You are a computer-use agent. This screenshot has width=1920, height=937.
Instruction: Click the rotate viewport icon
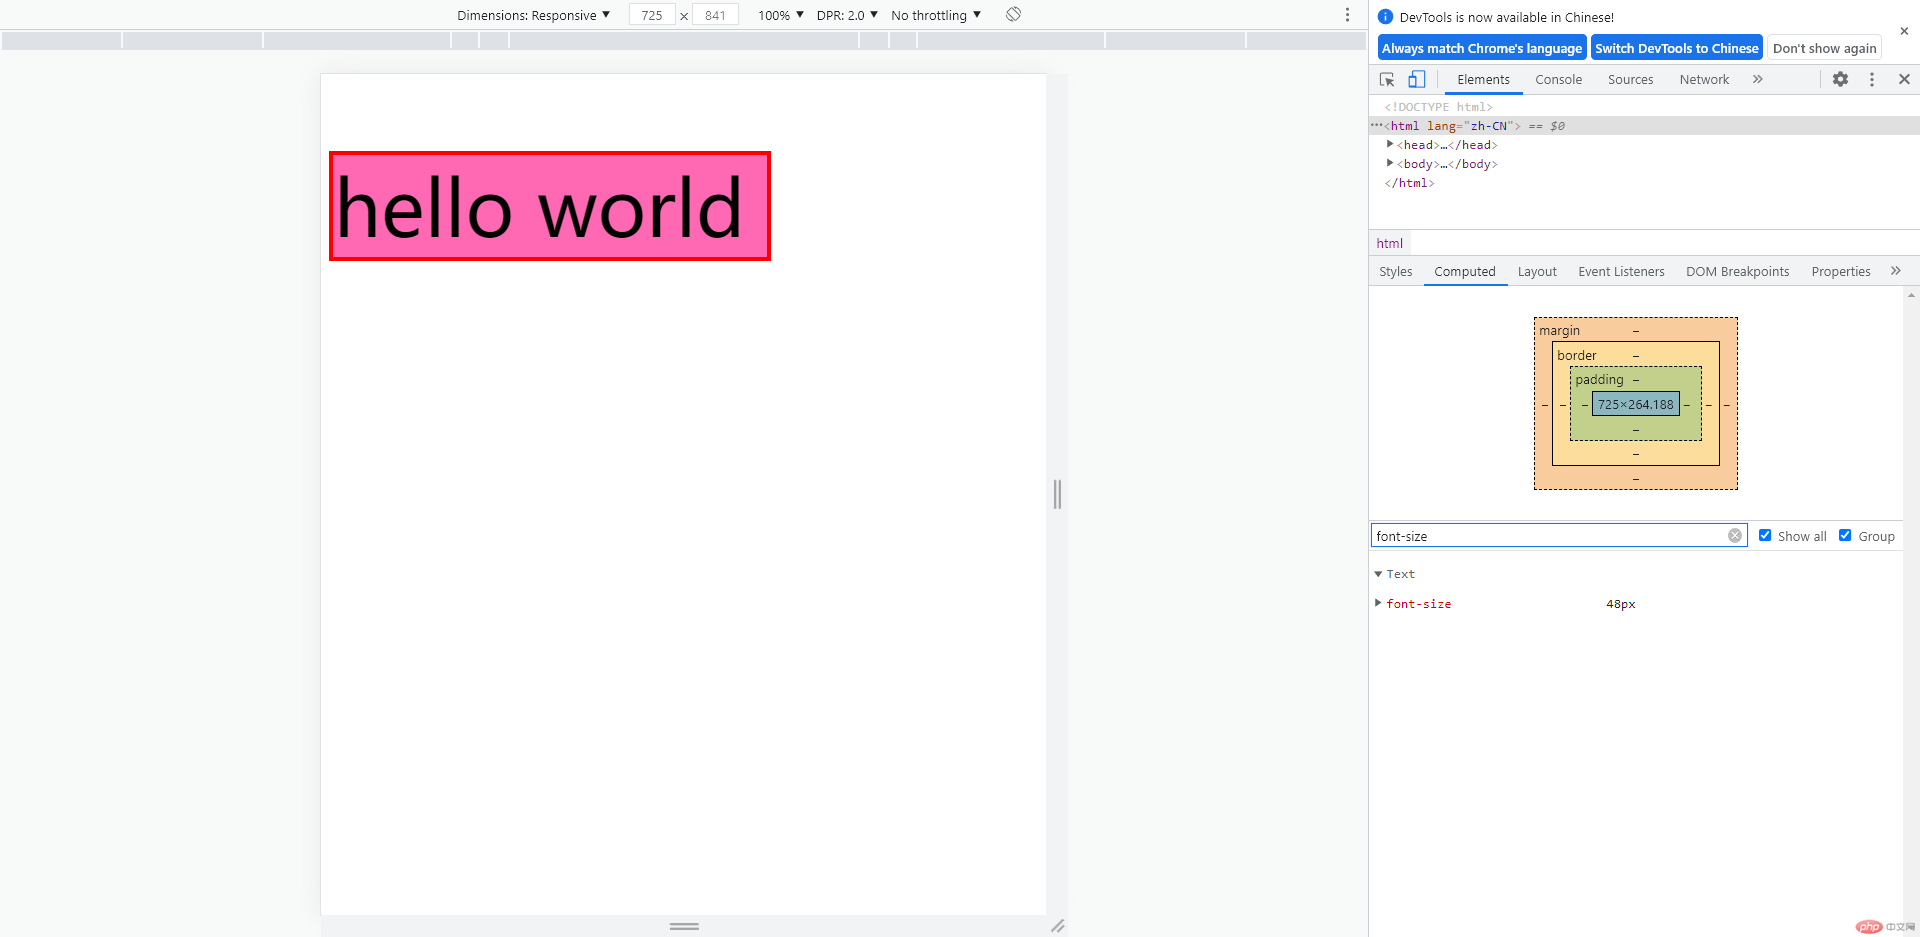1013,14
